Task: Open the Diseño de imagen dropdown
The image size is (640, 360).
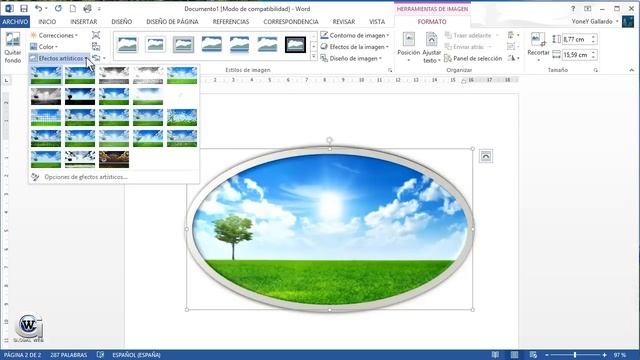Action: (351, 58)
